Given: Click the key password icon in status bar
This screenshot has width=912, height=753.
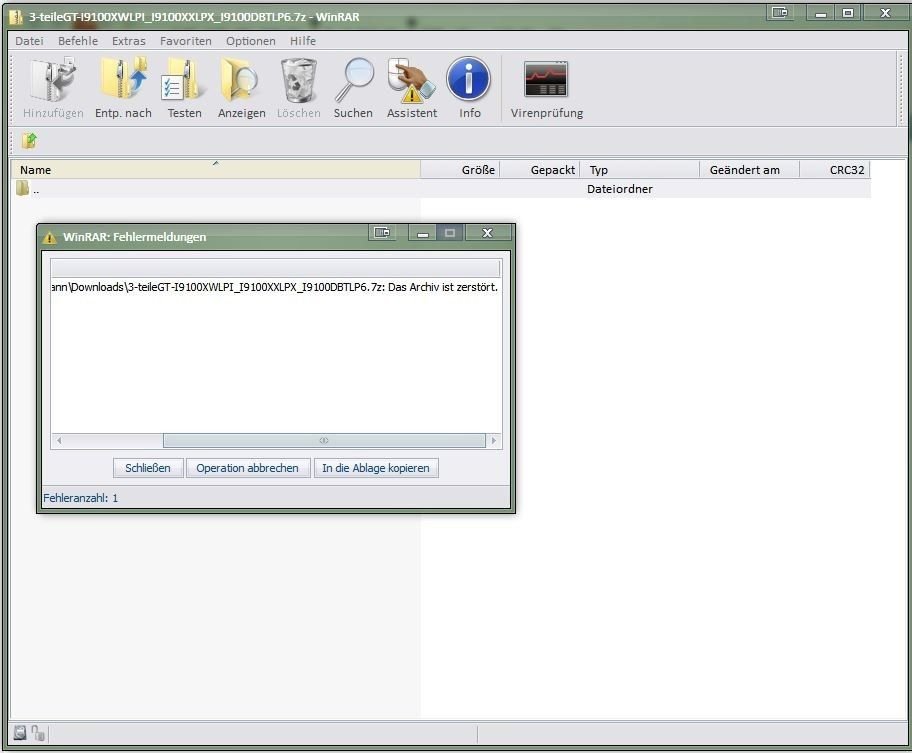Looking at the screenshot, I should [x=38, y=733].
